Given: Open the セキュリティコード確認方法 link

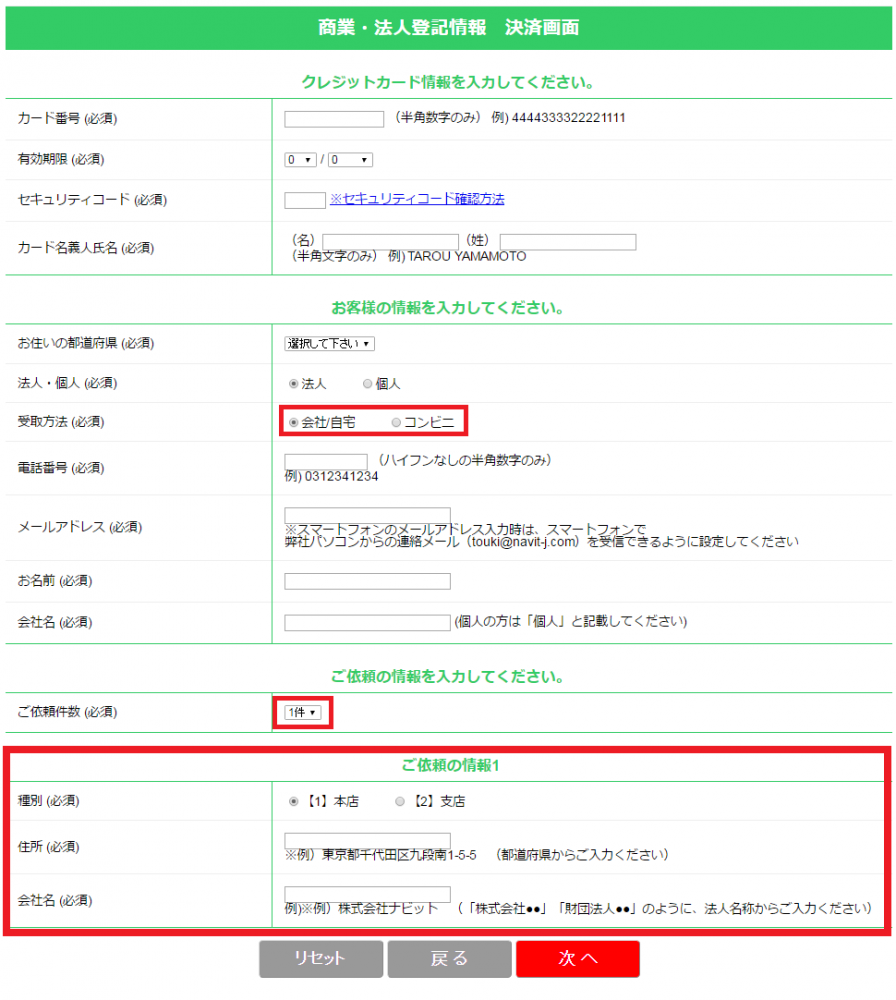Looking at the screenshot, I should (417, 199).
